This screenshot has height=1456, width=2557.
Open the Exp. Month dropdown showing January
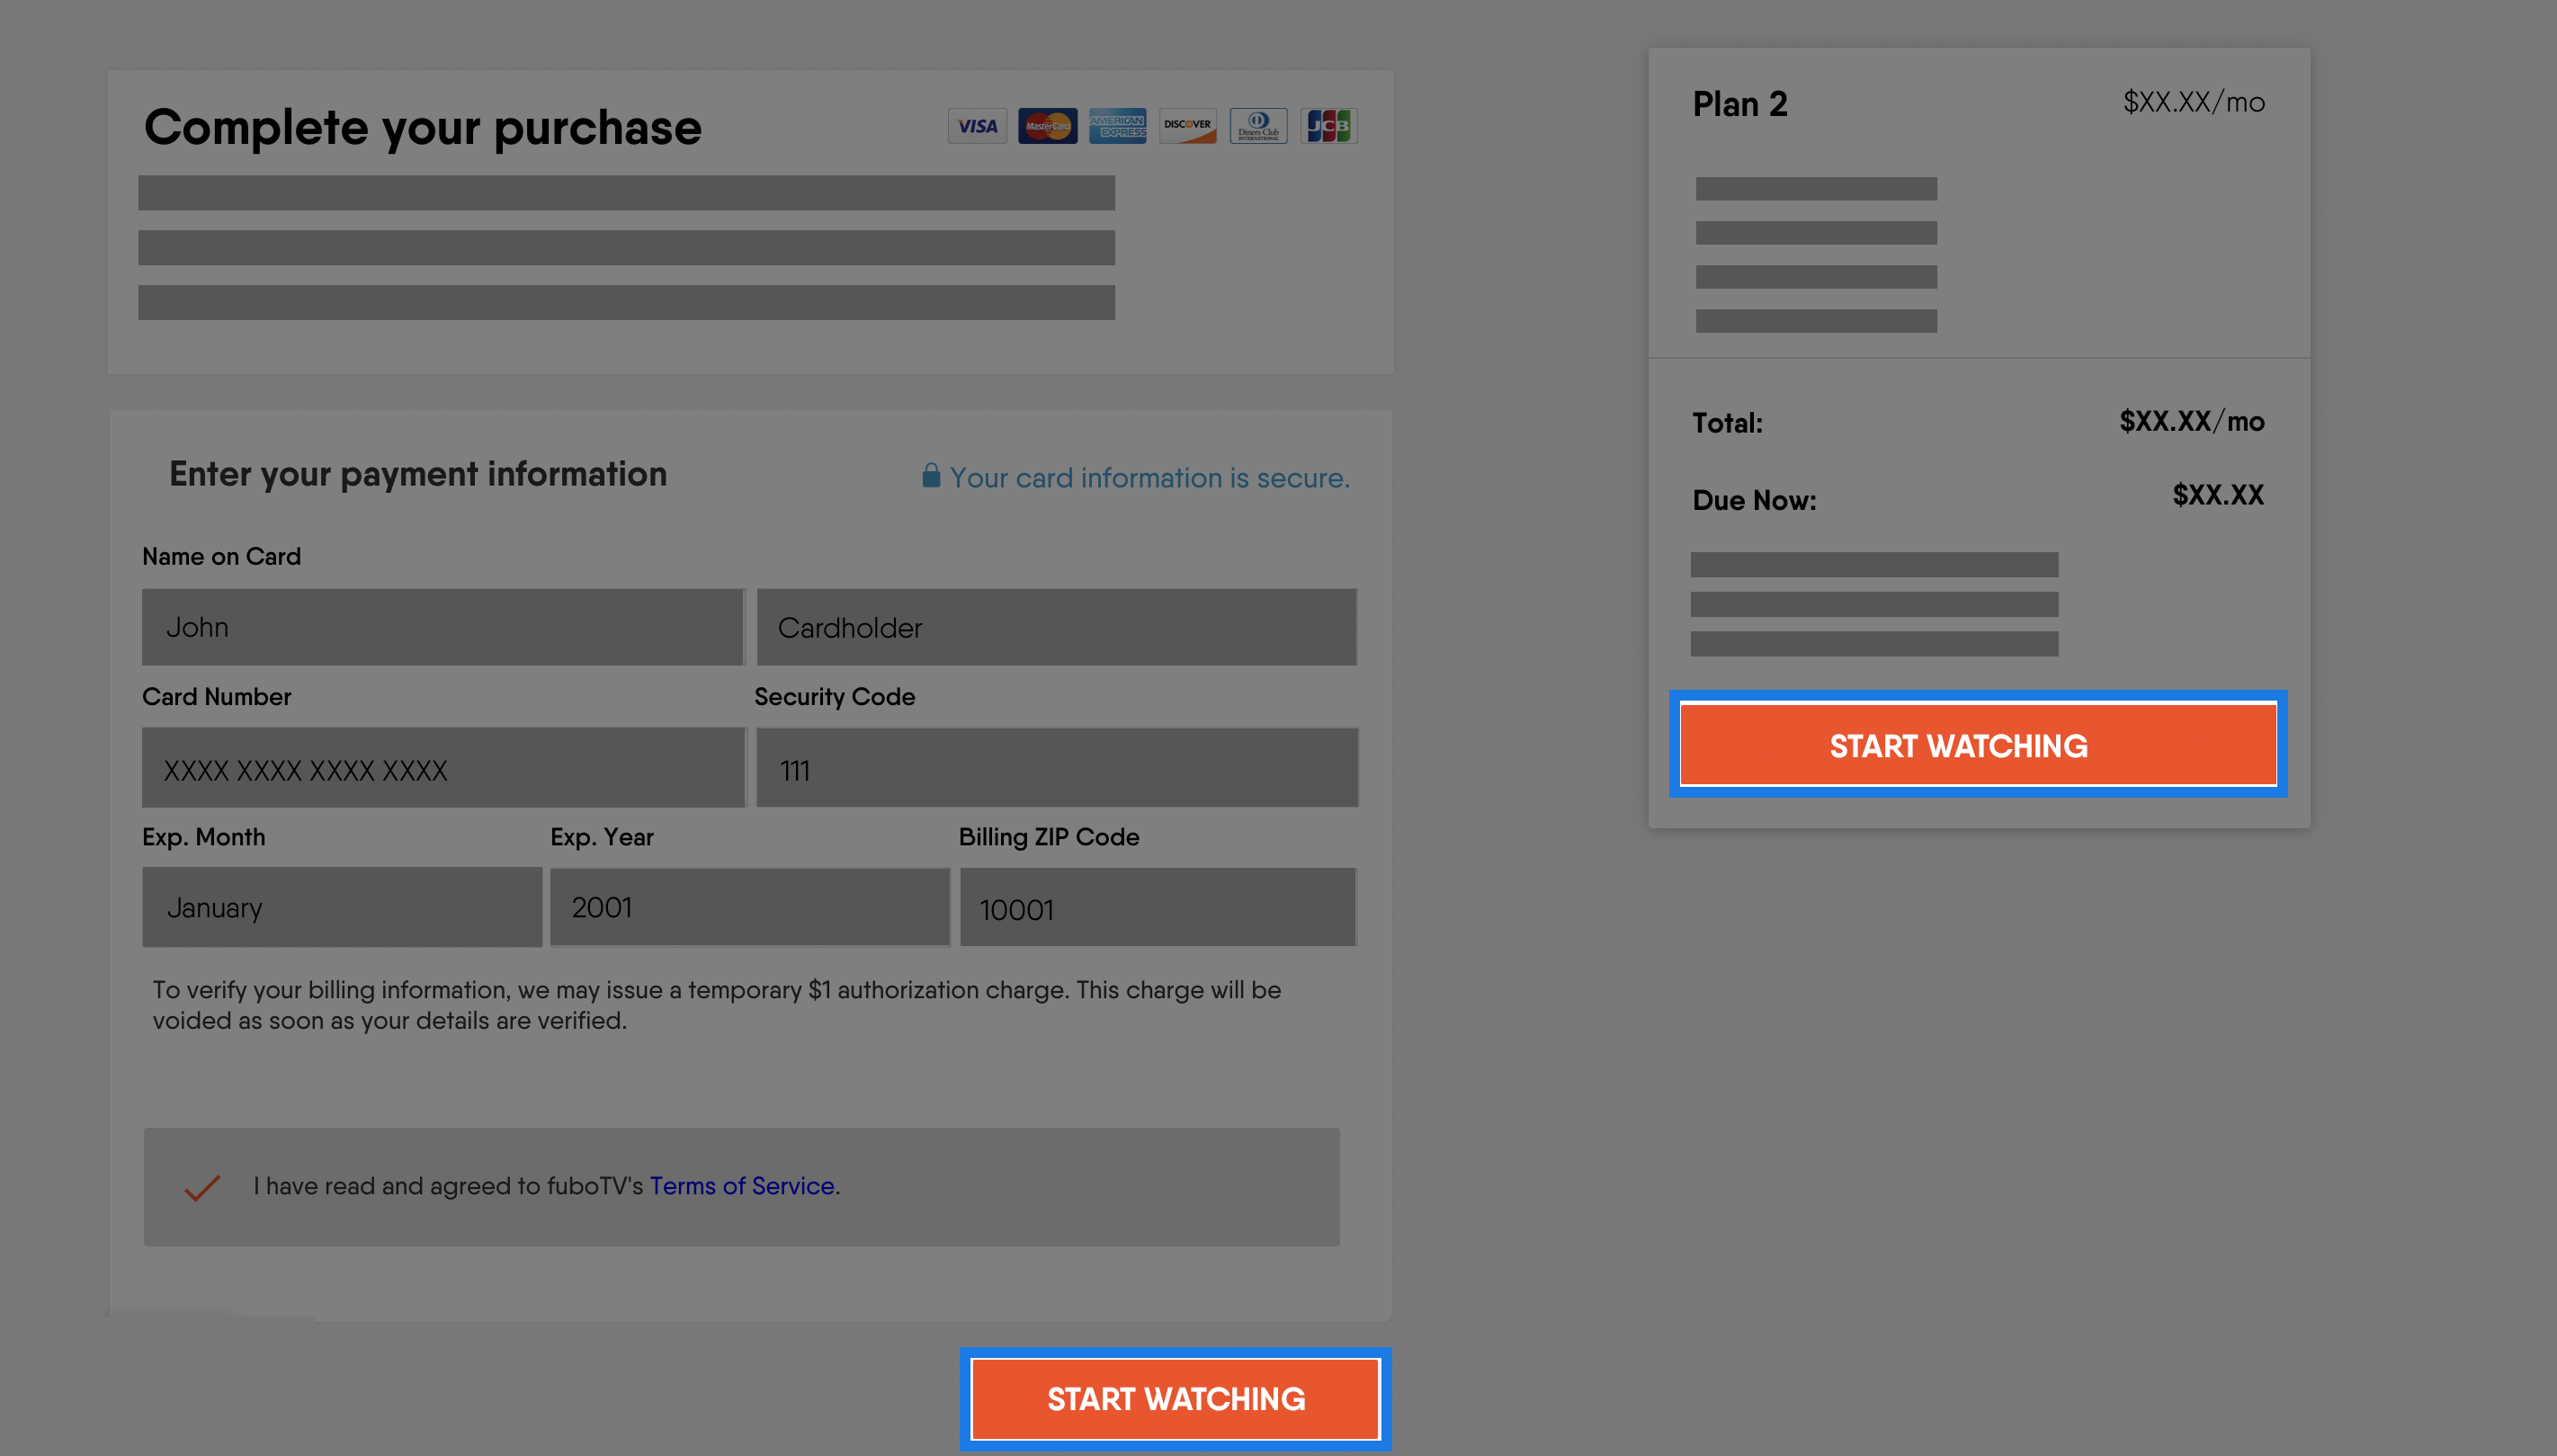[x=342, y=907]
